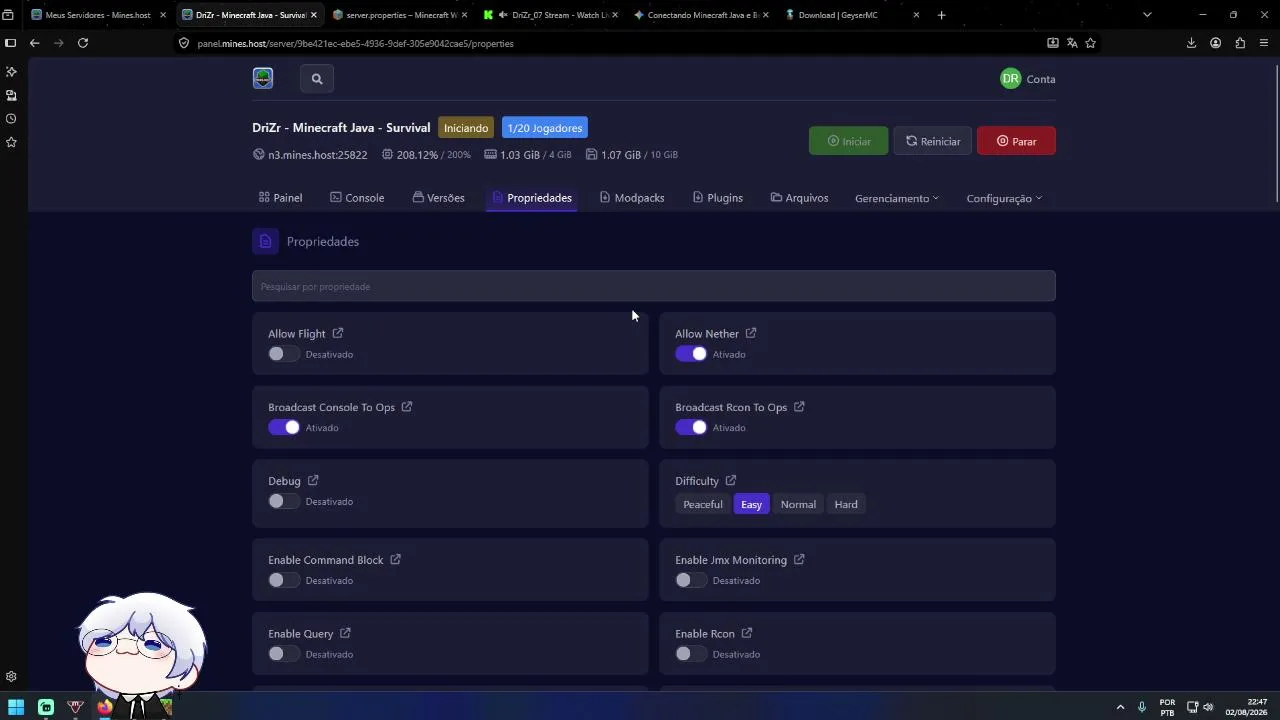1280x720 pixels.
Task: Open Broadcast Console To Ops external link icon
Action: pos(407,407)
